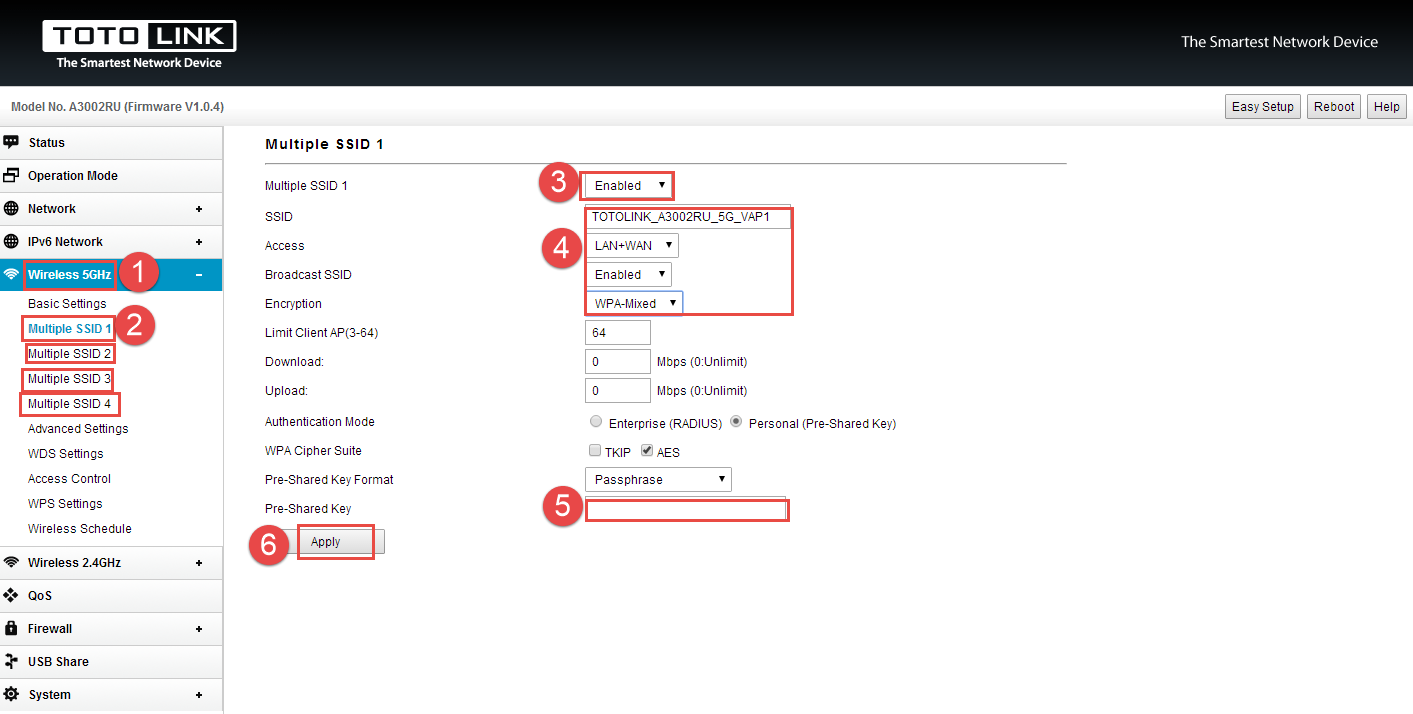Viewport: 1413px width, 714px height.
Task: Click the Reboot button
Action: (1334, 107)
